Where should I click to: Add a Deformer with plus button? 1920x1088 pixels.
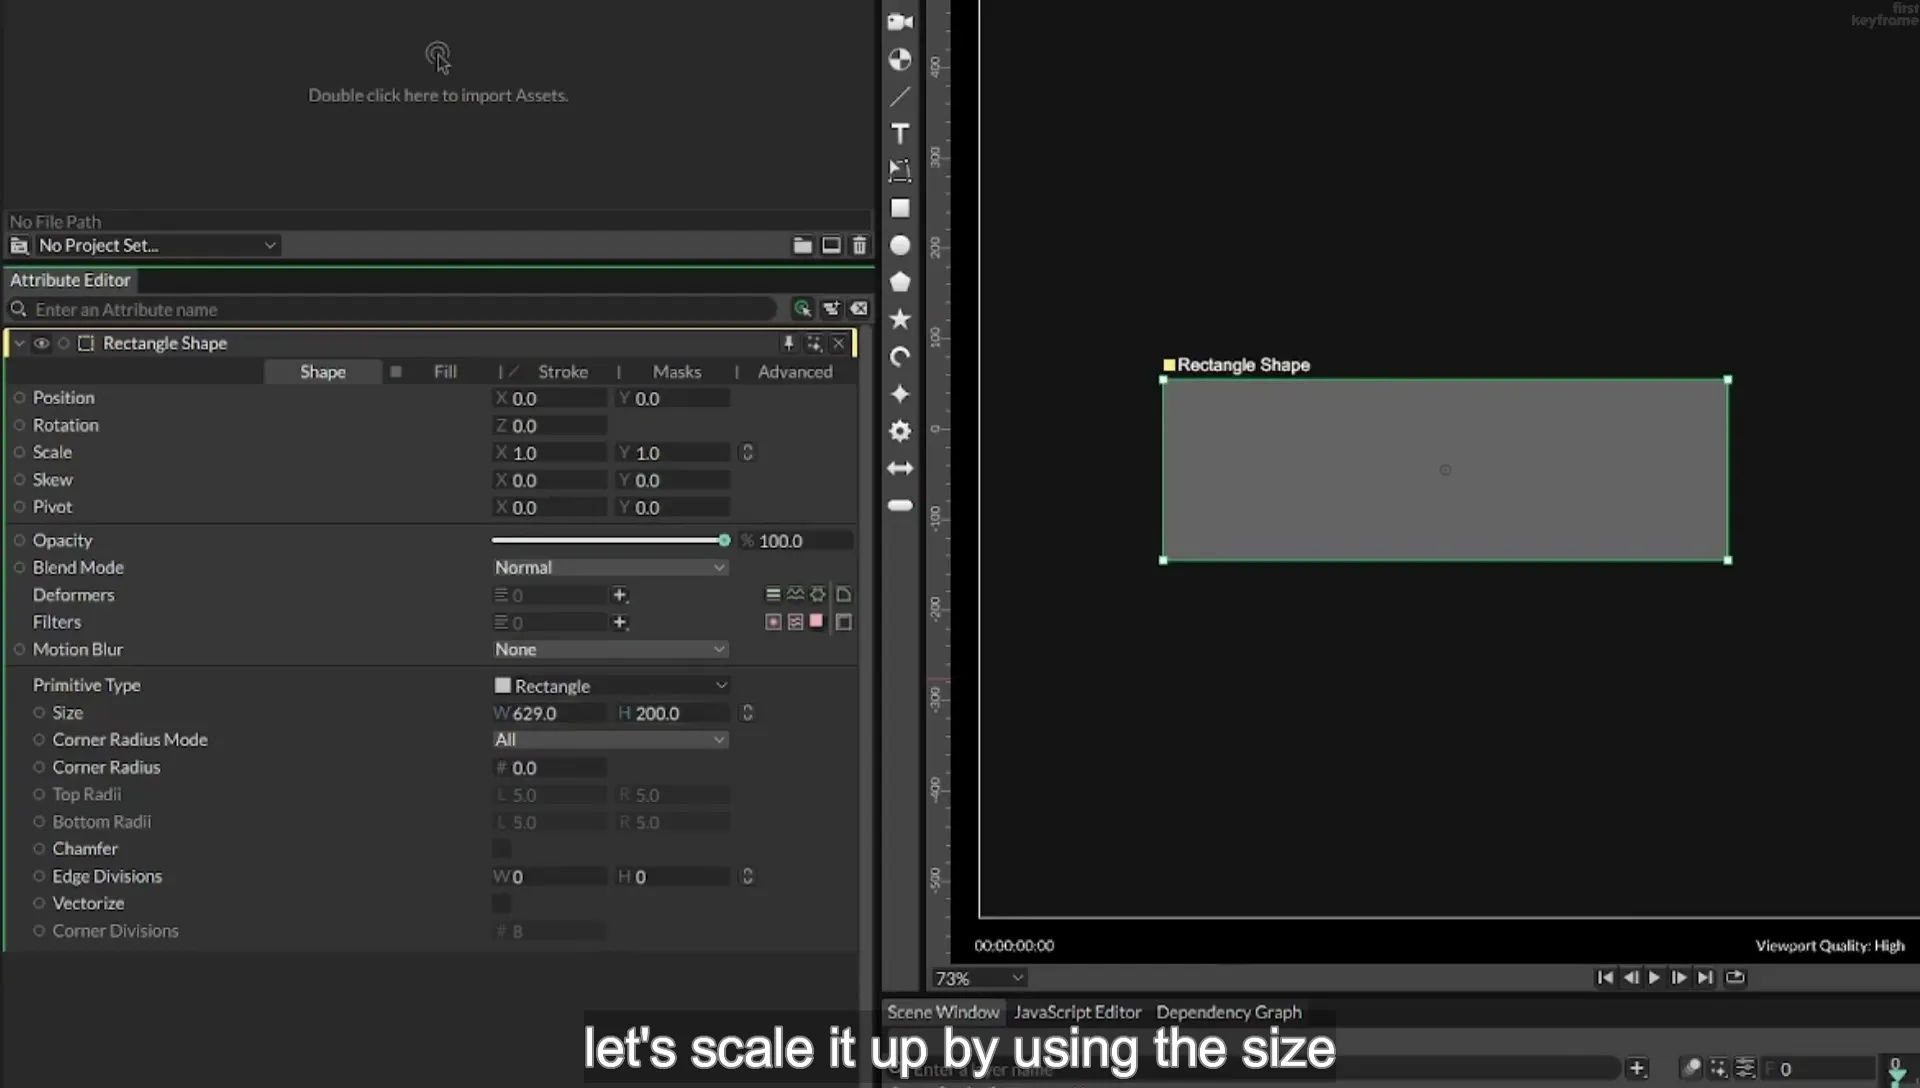(x=619, y=595)
